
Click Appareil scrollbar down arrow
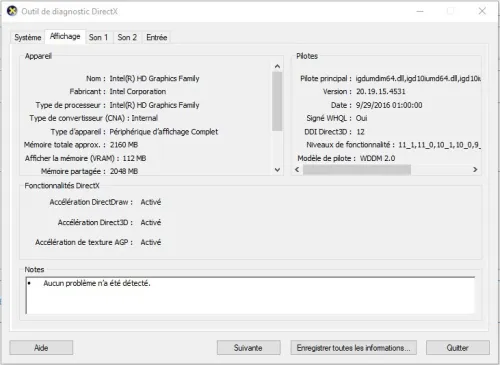click(277, 170)
